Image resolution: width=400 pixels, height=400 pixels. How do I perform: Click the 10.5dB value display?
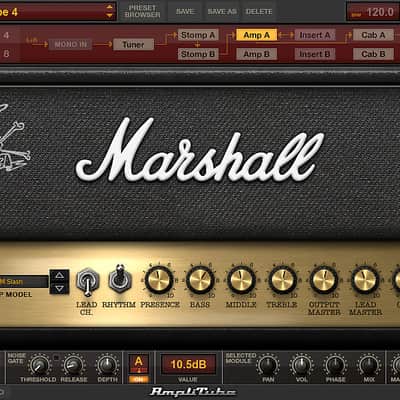188,364
